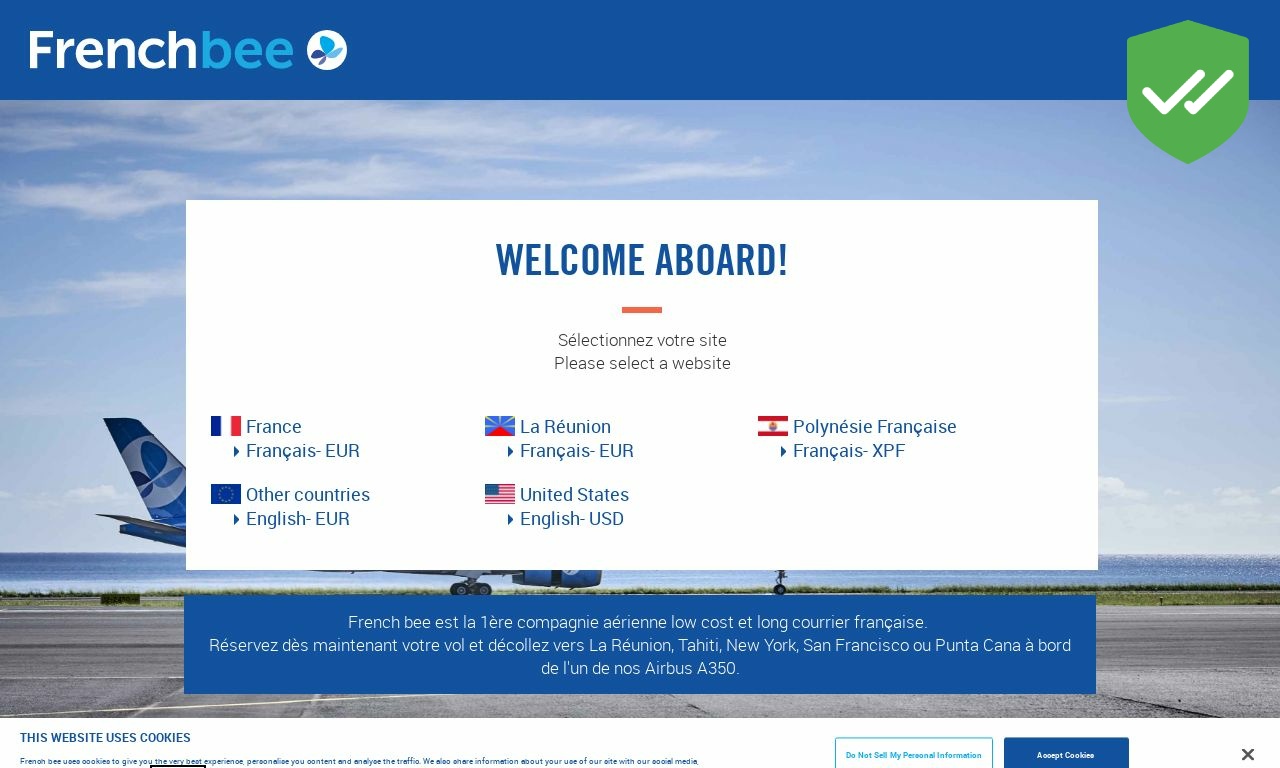The width and height of the screenshot is (1280, 768).
Task: Click the United States flag icon
Action: click(500, 494)
